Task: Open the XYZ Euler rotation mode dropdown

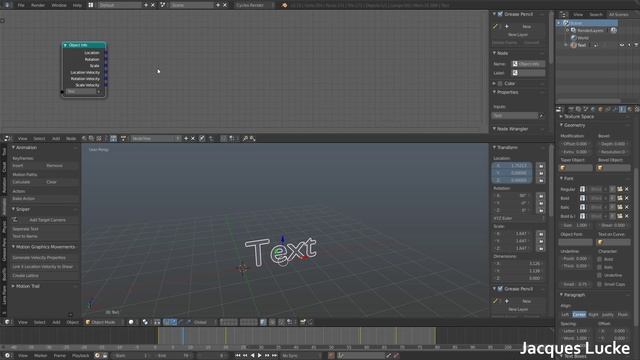Action: pos(518,218)
